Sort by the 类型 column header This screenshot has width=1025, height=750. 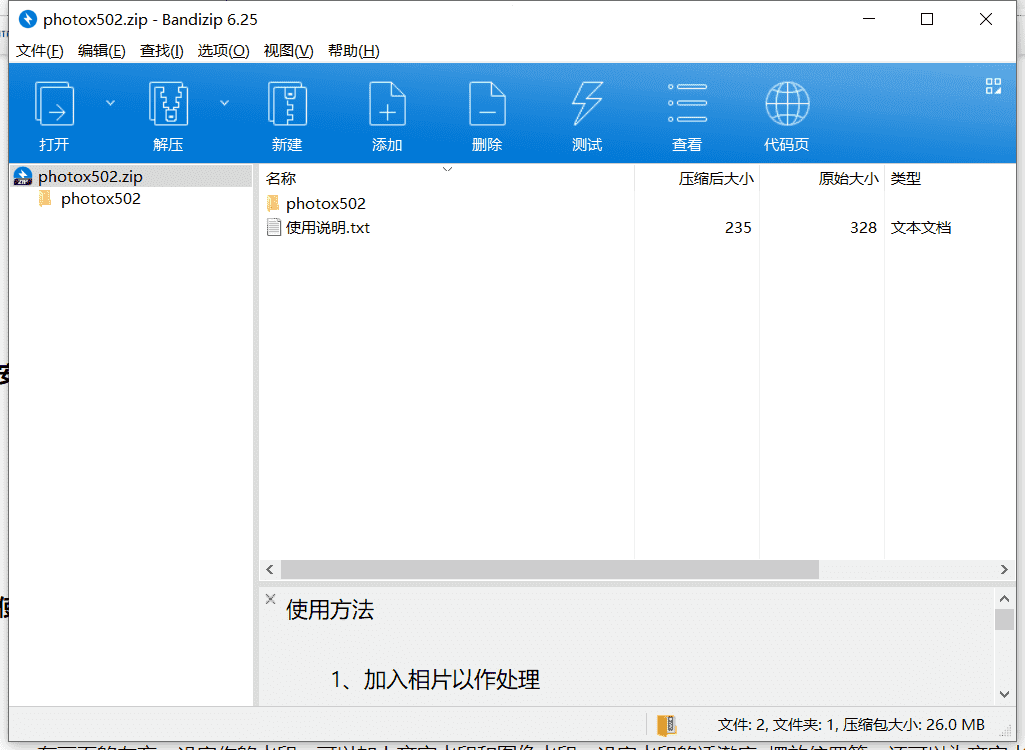905,179
